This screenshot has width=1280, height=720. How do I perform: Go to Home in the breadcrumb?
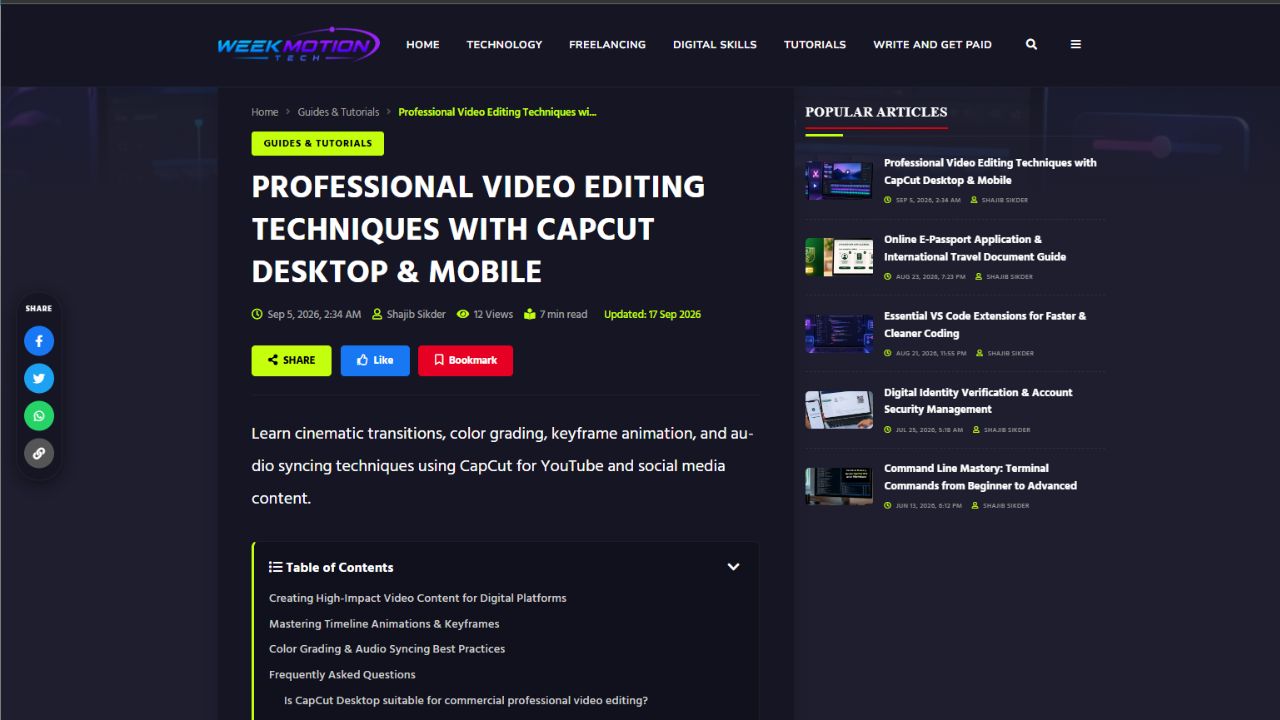pyautogui.click(x=265, y=112)
